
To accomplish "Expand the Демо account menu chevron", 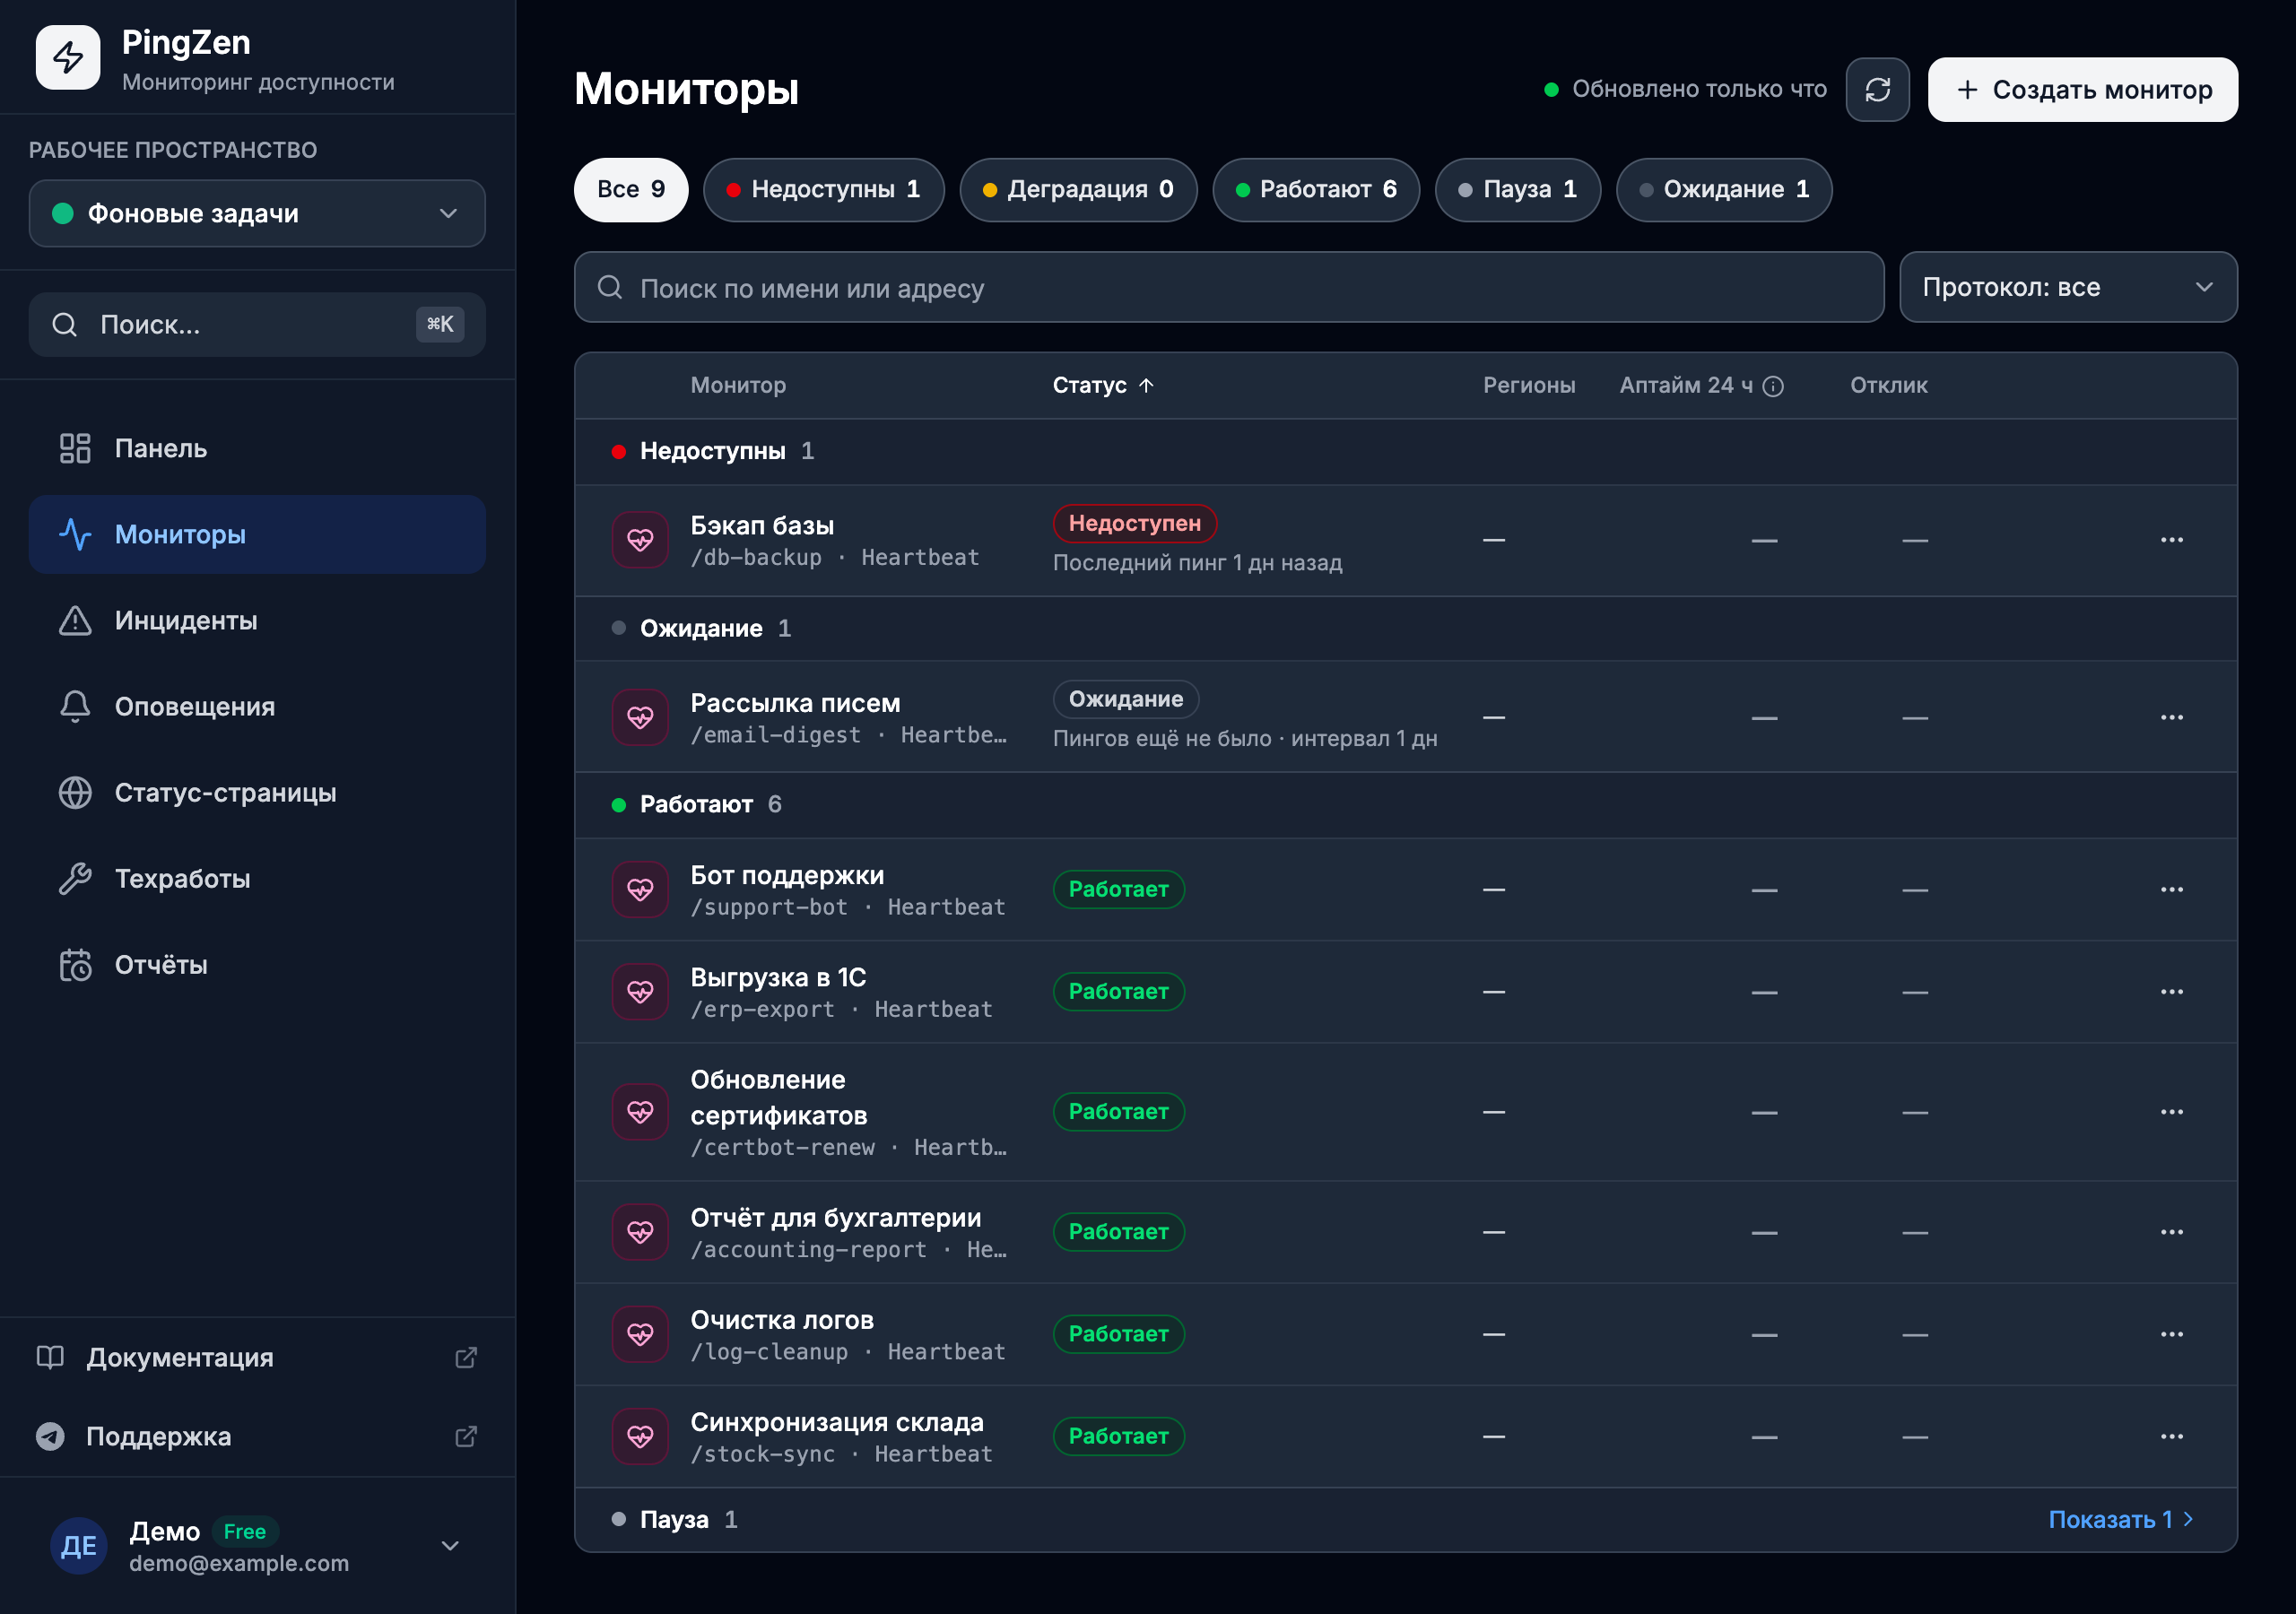I will point(450,1545).
